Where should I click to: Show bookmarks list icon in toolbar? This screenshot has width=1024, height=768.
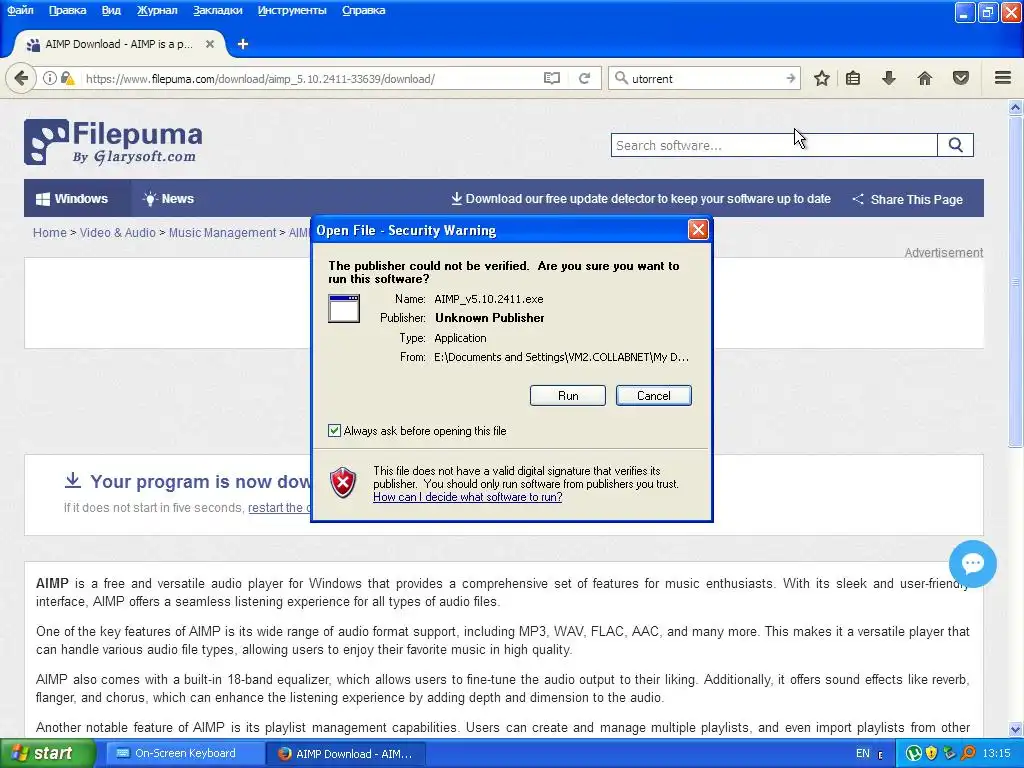(853, 78)
